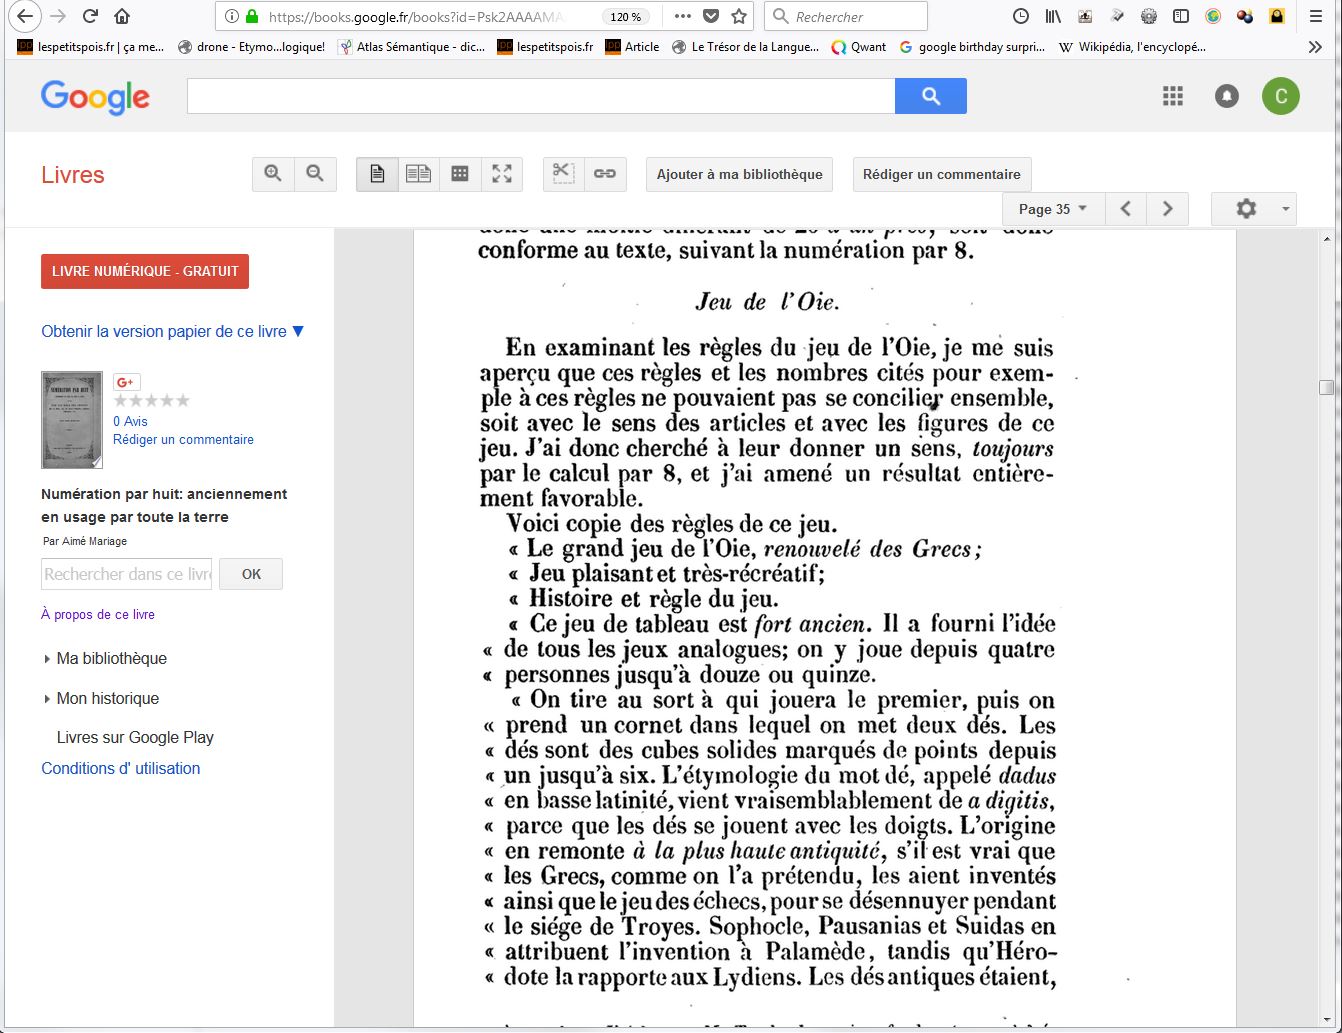Viewport: 1342px width, 1033px height.
Task: Show thumbnail grid view of pages
Action: pos(460,174)
